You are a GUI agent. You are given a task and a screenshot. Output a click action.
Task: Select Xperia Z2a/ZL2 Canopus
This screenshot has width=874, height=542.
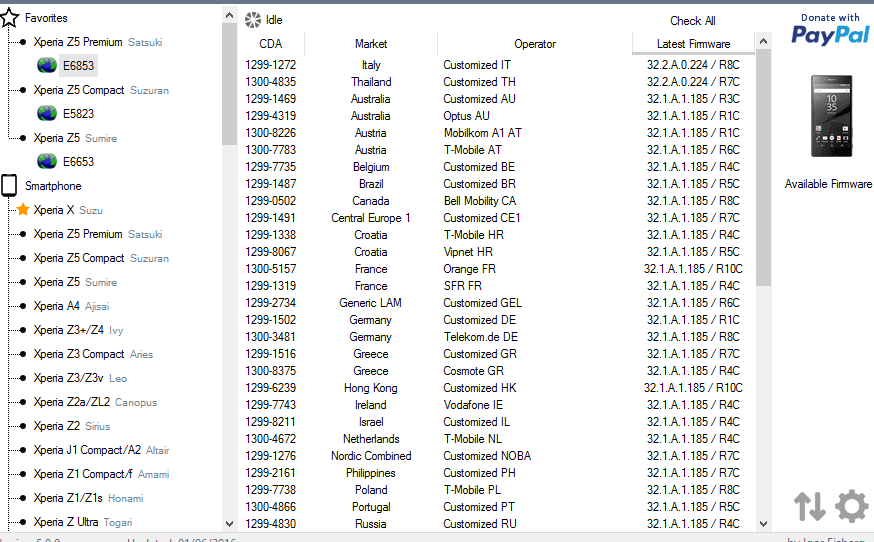tap(95, 401)
